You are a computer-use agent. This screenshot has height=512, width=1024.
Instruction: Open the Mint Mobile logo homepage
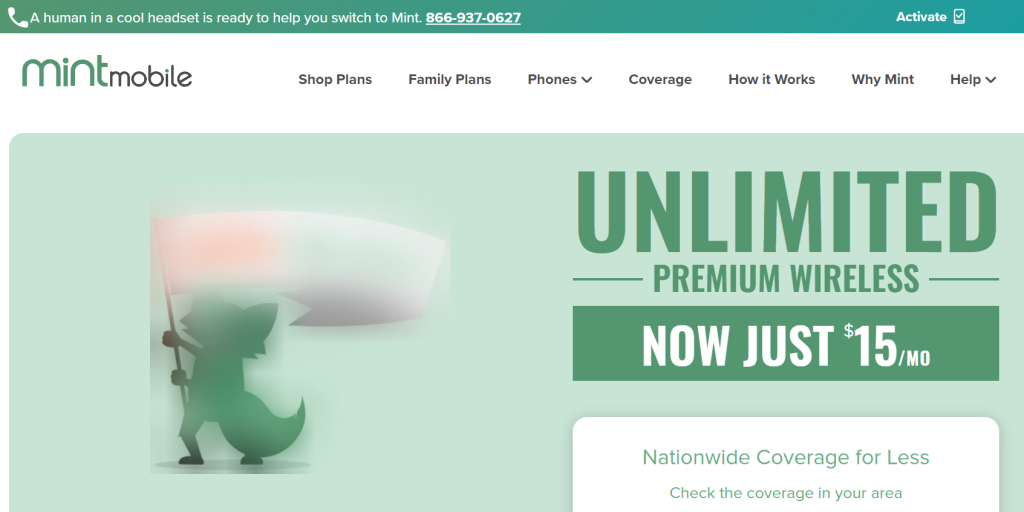point(107,71)
